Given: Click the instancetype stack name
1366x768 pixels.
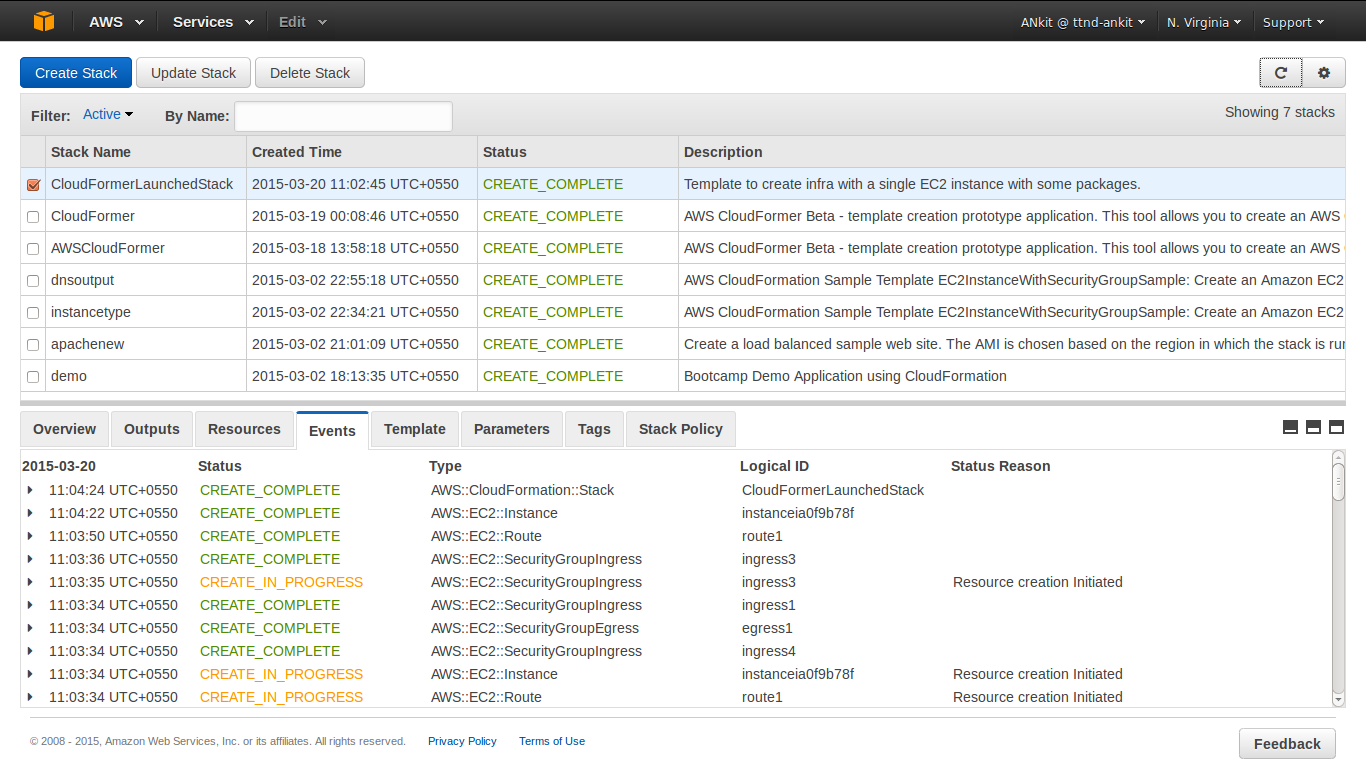Looking at the screenshot, I should pos(91,312).
